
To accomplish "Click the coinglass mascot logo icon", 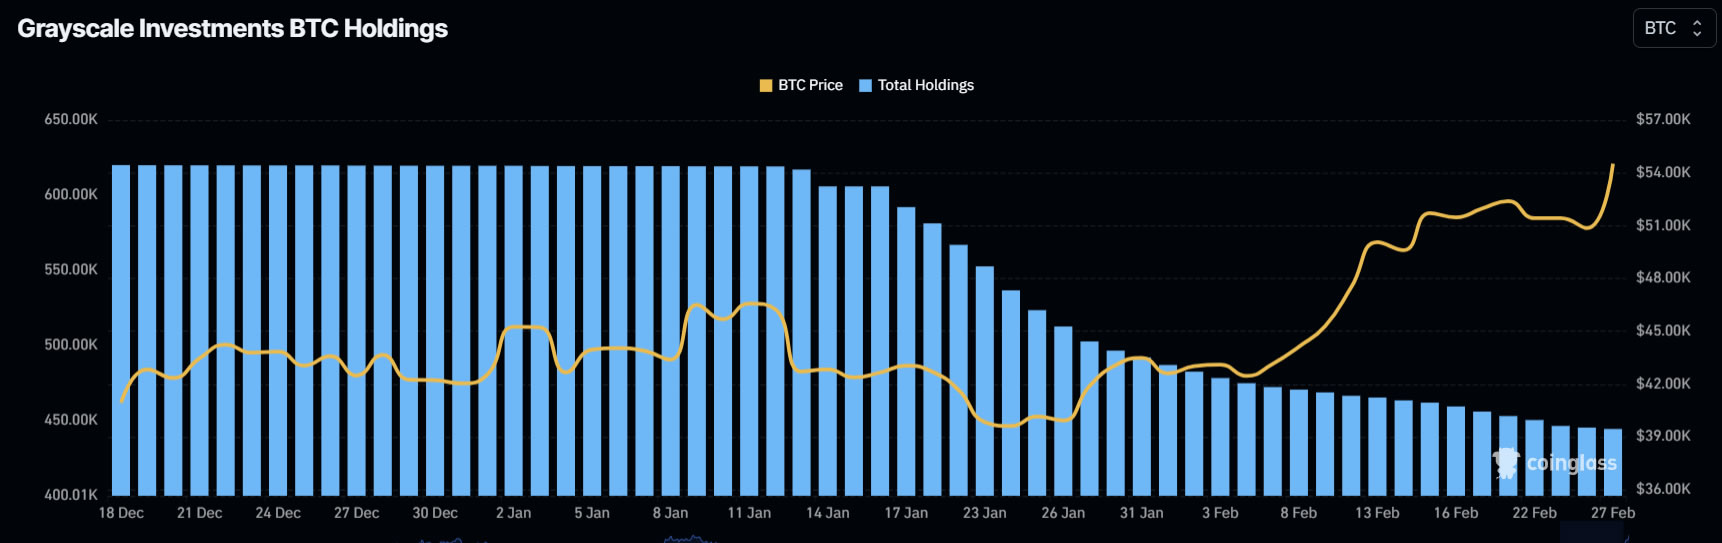I will [x=1506, y=462].
